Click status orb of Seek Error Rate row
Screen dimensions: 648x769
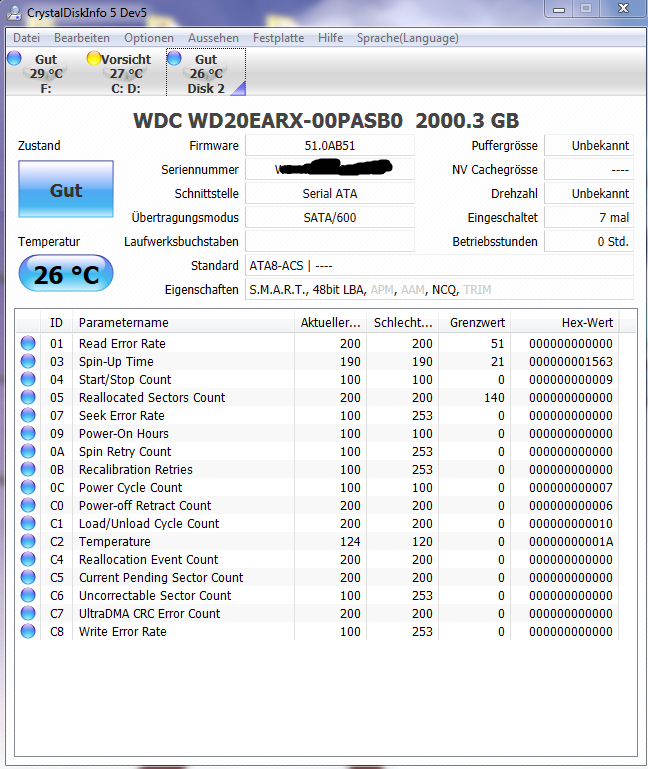pos(28,415)
